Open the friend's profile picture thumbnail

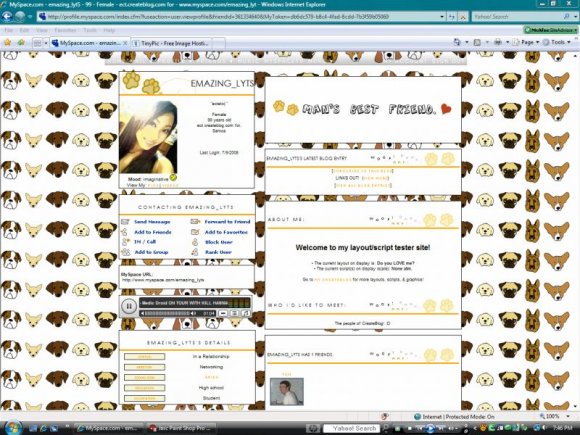coord(287,391)
